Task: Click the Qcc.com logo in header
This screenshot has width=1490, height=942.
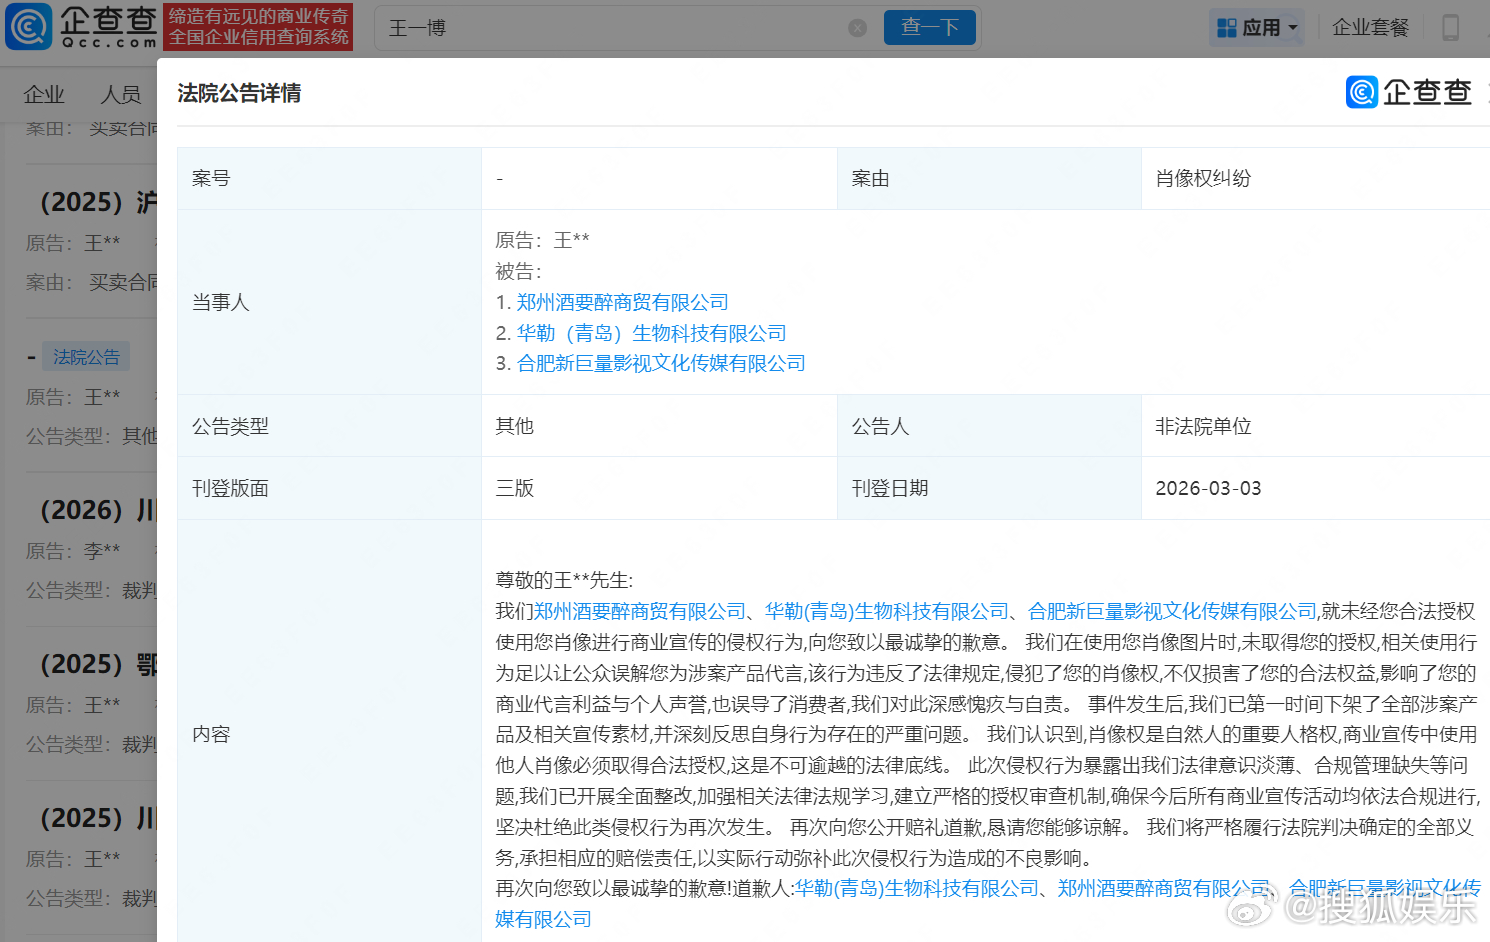Action: click(82, 27)
